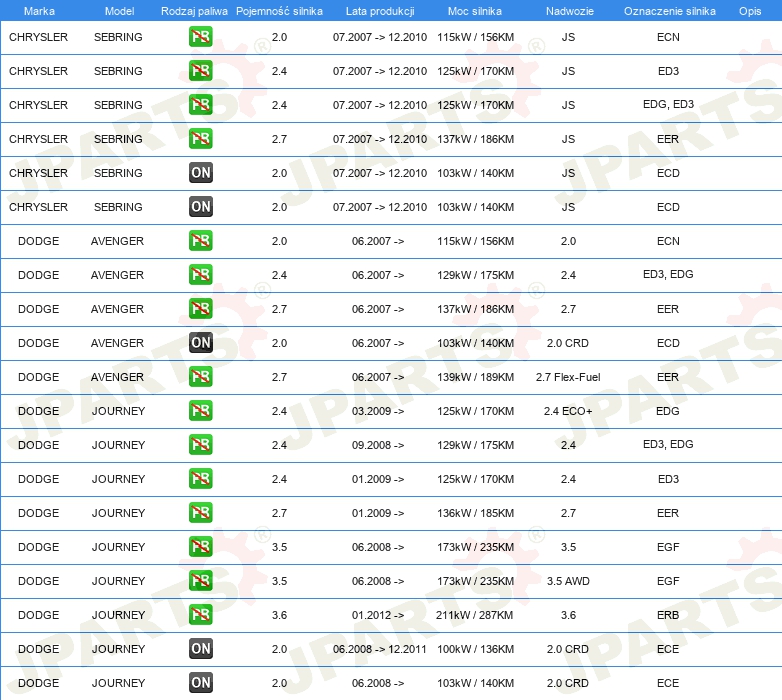Click the EDG, ED3 engine code cell
This screenshot has width=782, height=700.
click(x=668, y=104)
